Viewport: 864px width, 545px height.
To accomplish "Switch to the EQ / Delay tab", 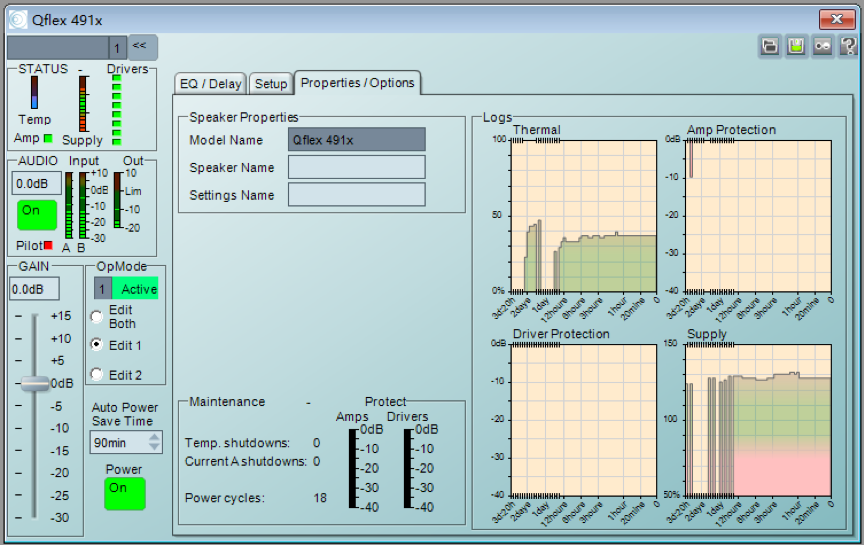I will coord(210,84).
